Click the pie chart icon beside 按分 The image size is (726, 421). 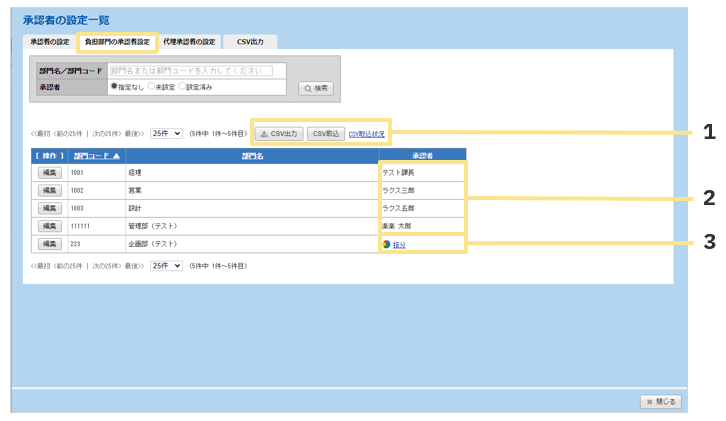(386, 244)
